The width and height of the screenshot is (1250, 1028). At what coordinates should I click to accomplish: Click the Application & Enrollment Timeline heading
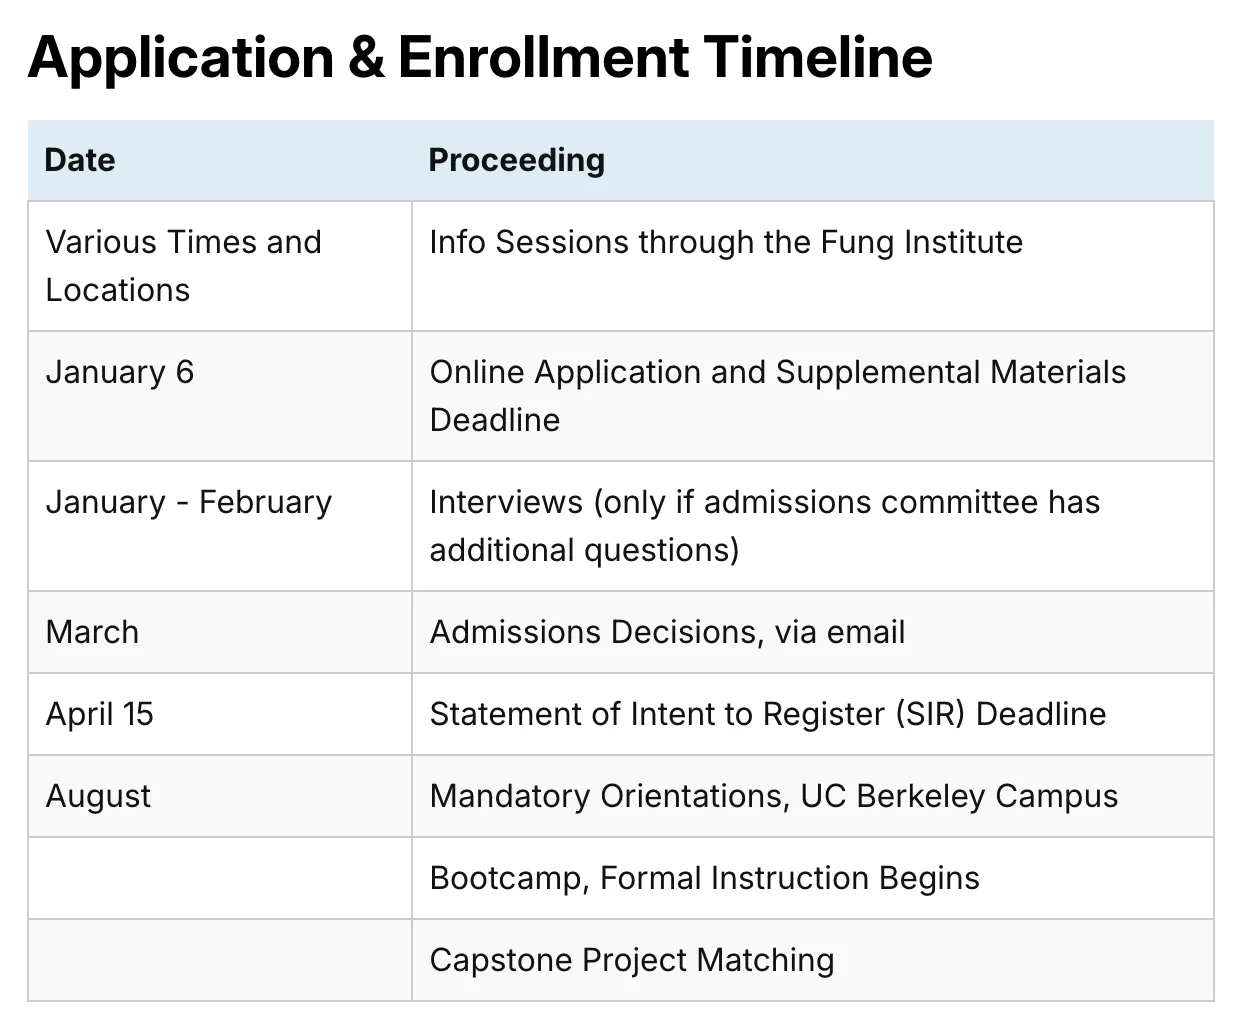click(480, 57)
